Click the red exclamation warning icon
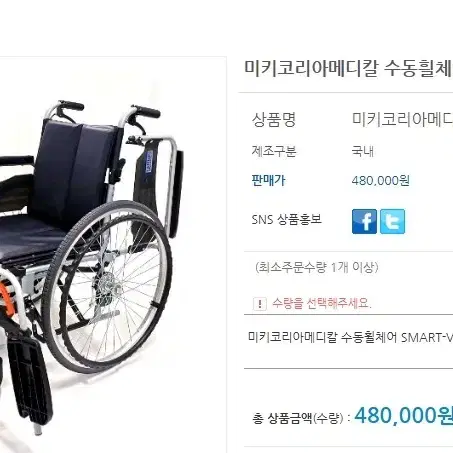Image resolution: width=453 pixels, height=453 pixels. (x=260, y=304)
